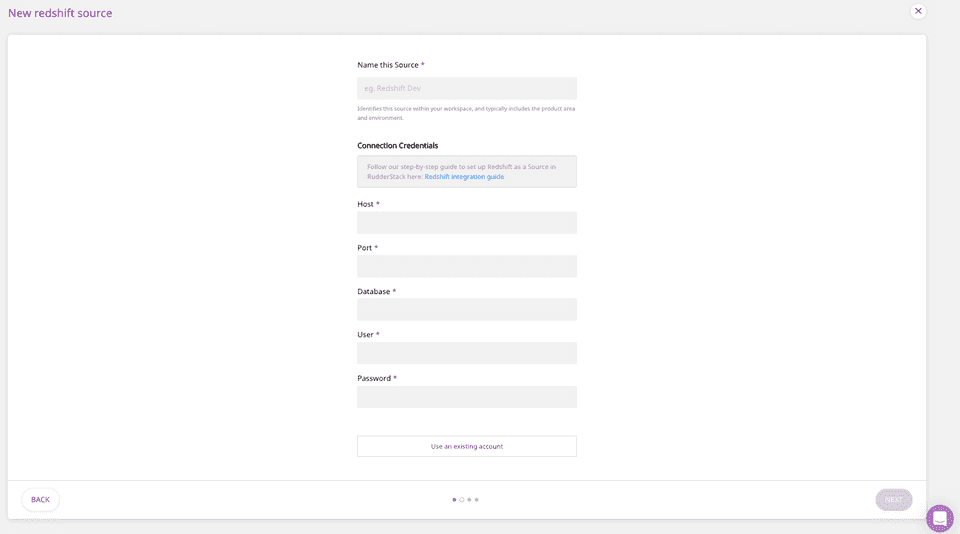This screenshot has width=960, height=534.
Task: Click the first step indicator dot
Action: coord(454,500)
